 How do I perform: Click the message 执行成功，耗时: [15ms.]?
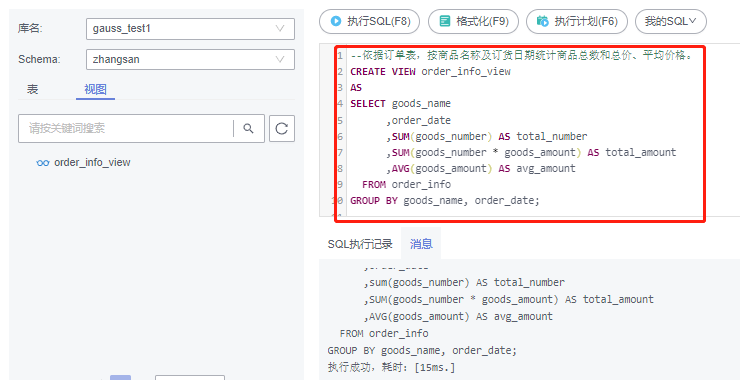point(391,367)
